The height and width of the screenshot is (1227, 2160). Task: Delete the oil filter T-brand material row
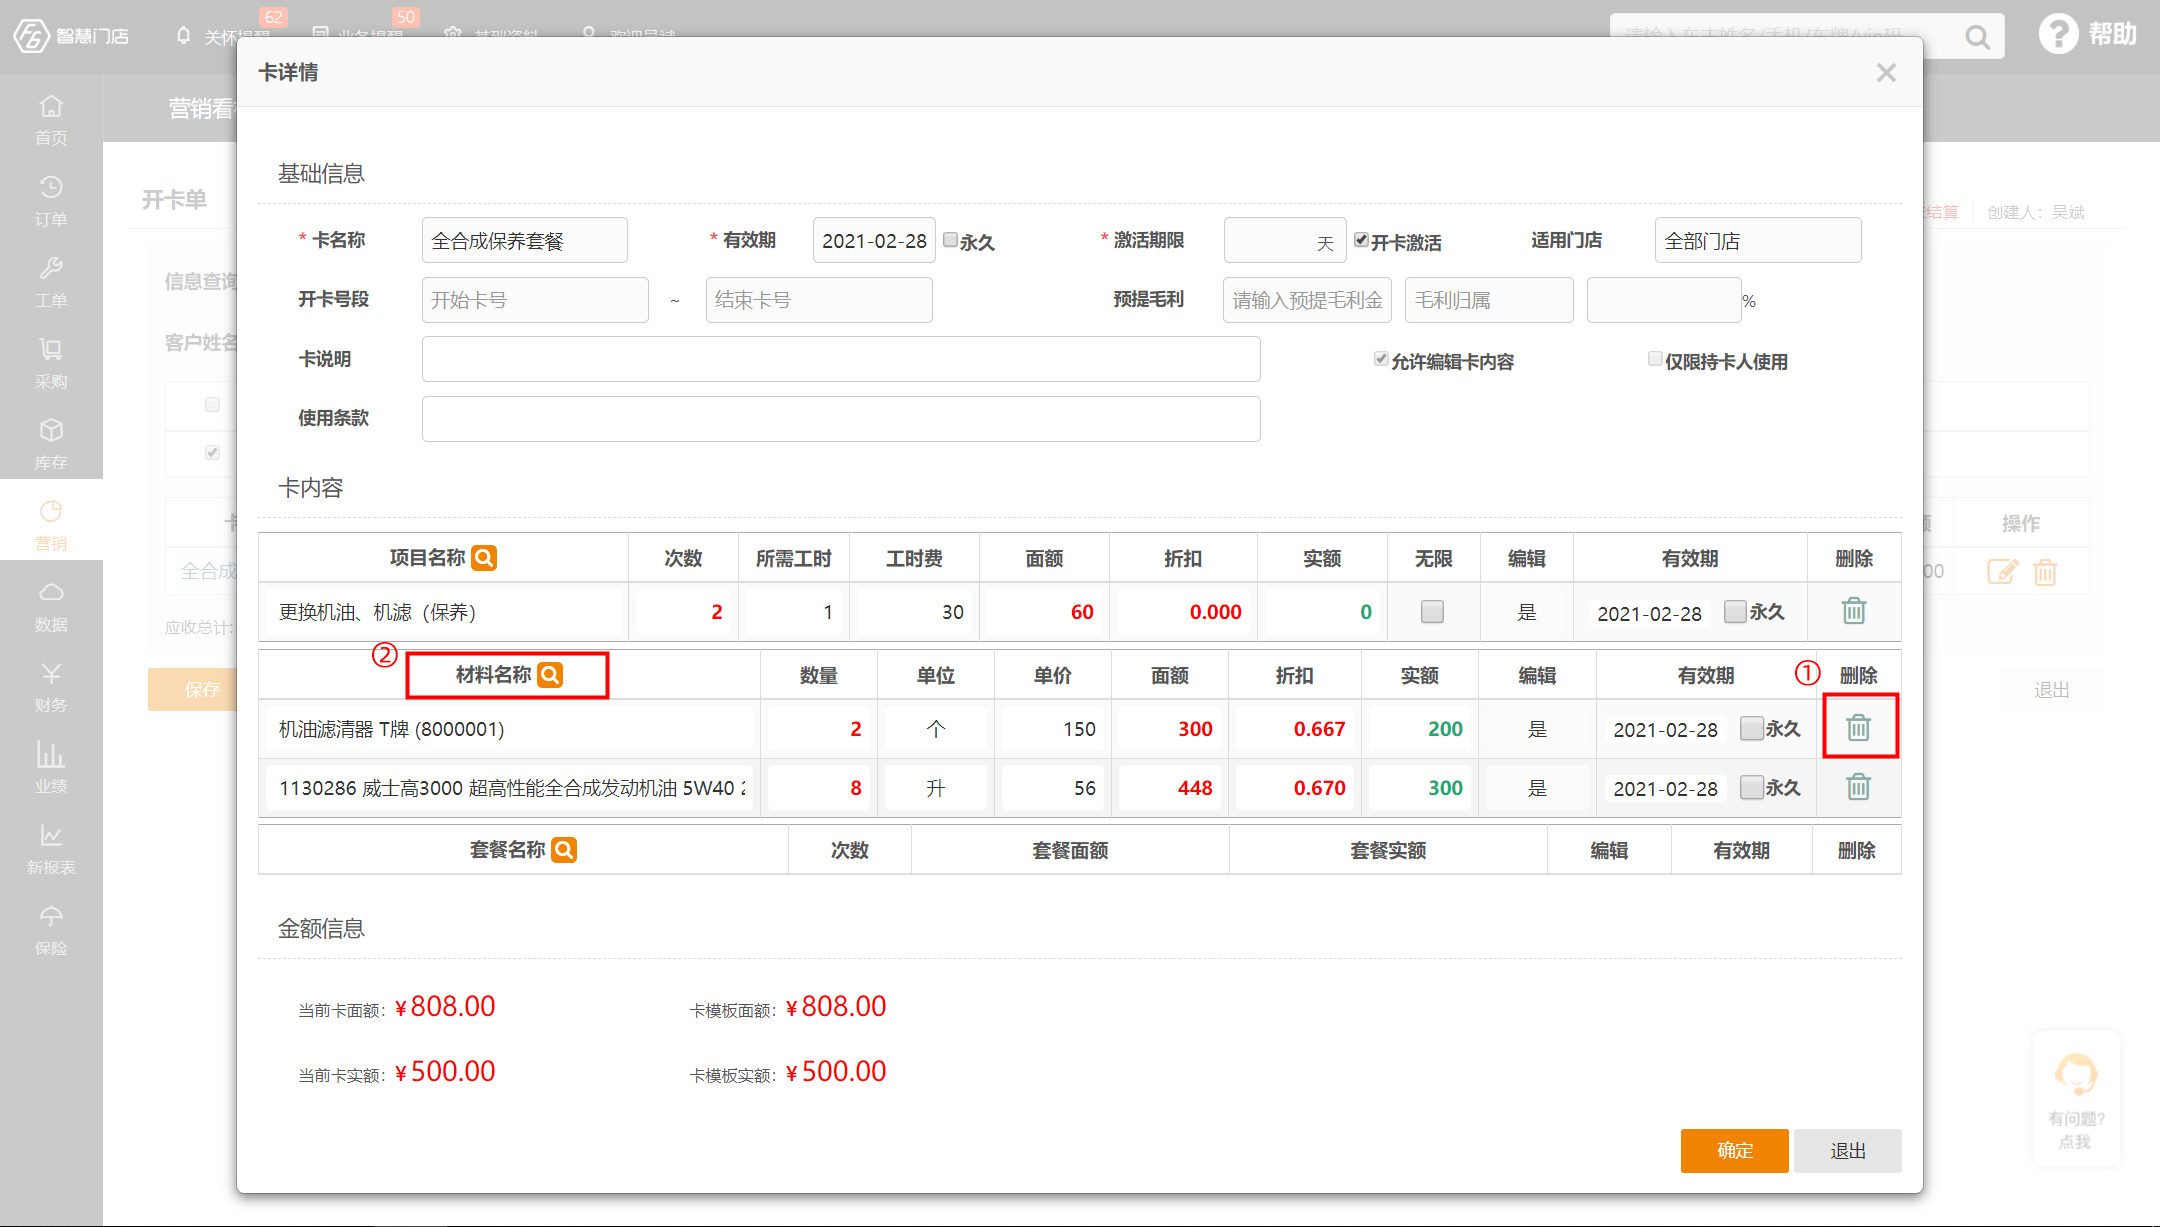(x=1858, y=728)
